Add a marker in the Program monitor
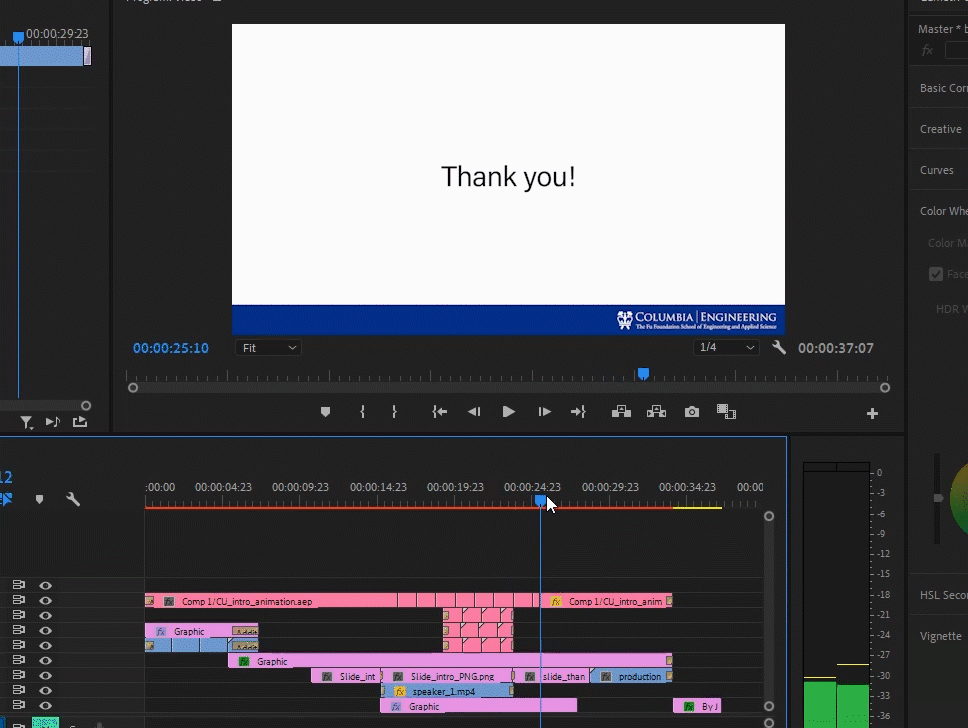Screen dimensions: 968x728 coord(325,412)
